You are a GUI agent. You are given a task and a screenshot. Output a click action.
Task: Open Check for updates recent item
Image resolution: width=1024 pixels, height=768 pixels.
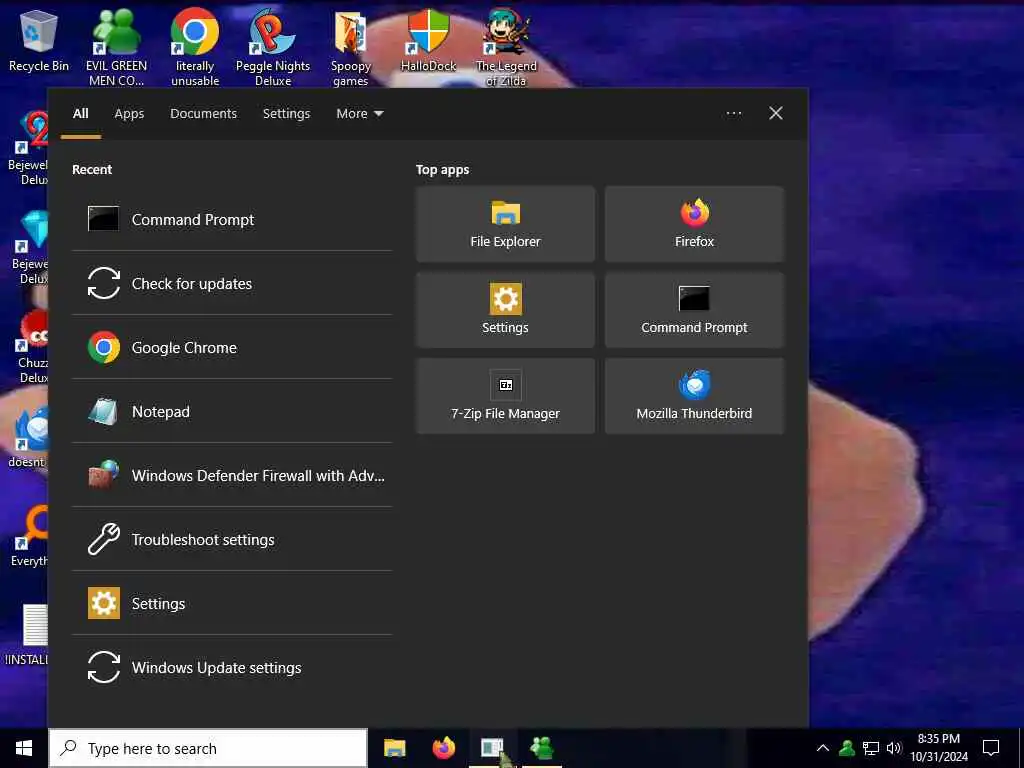coord(232,283)
